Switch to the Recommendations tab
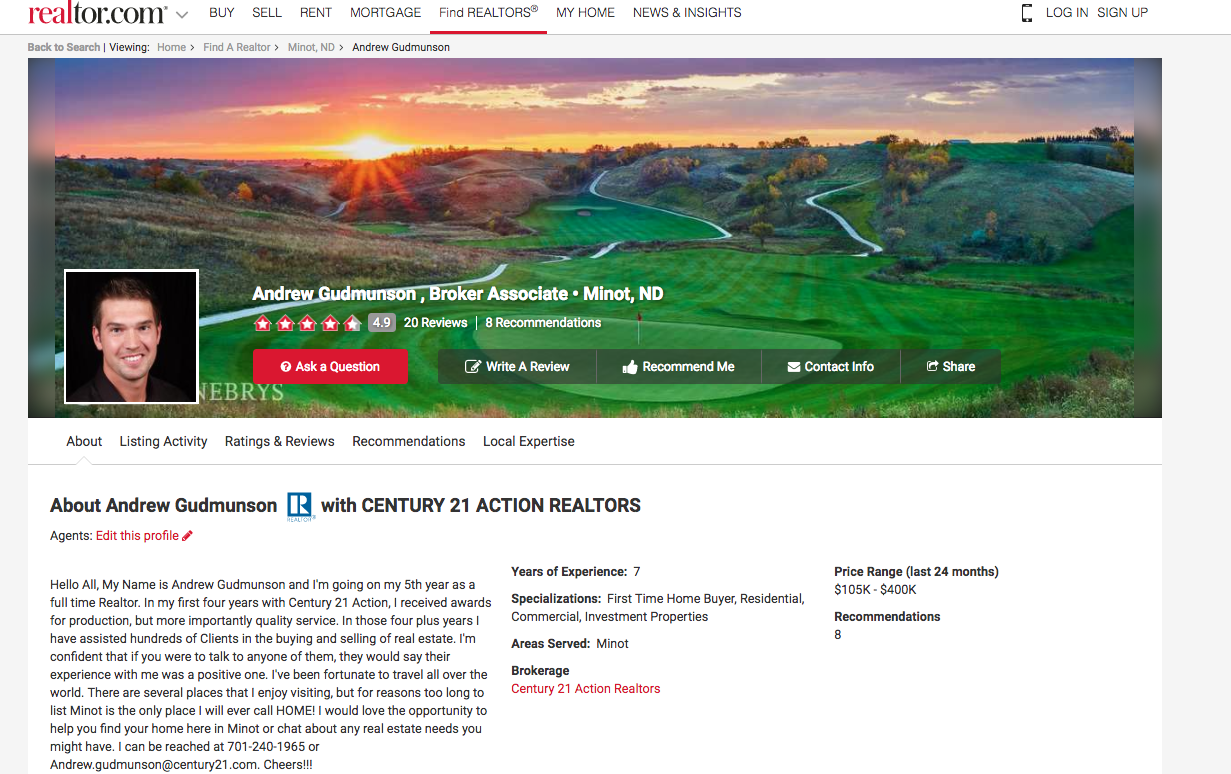 click(408, 441)
